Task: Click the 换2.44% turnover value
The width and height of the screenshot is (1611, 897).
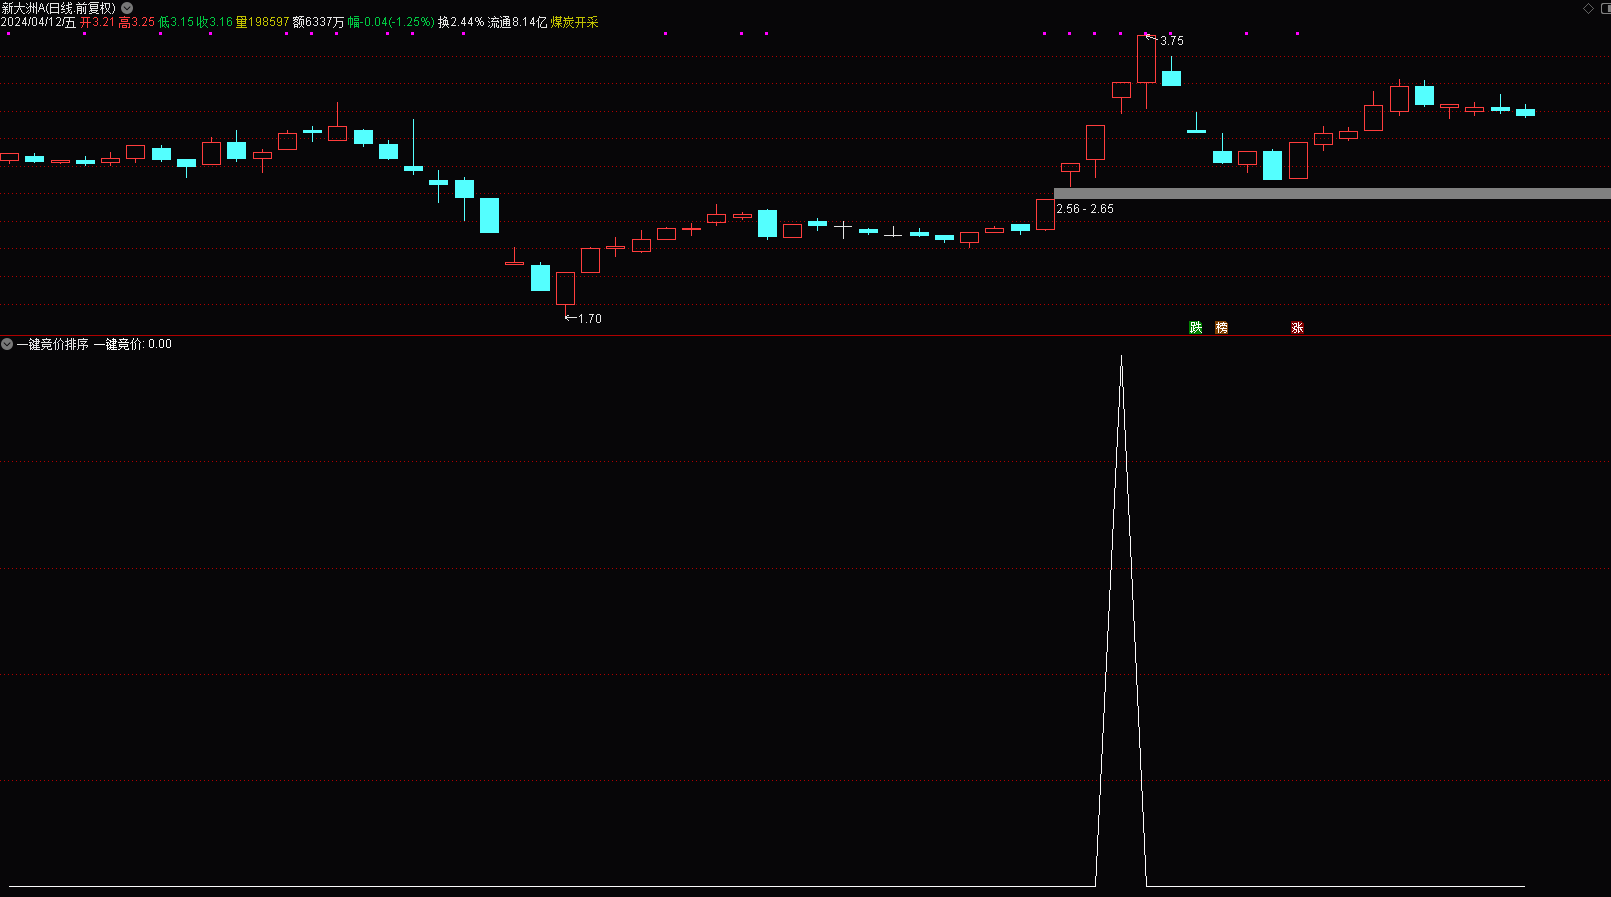Action: [461, 22]
